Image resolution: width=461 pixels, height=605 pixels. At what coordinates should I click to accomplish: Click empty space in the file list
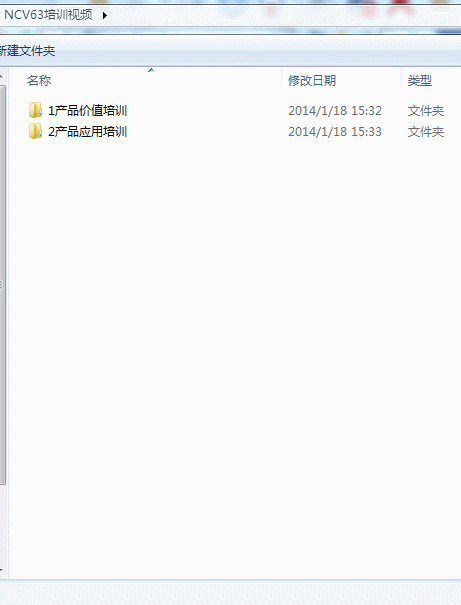(231, 347)
